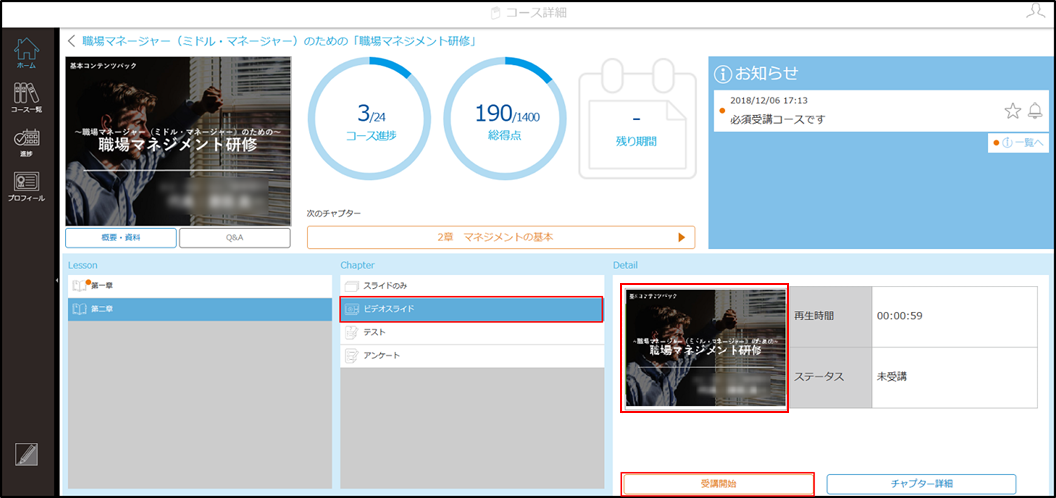Click the 未受講 status value
Image resolution: width=1056 pixels, height=498 pixels.
coord(892,377)
